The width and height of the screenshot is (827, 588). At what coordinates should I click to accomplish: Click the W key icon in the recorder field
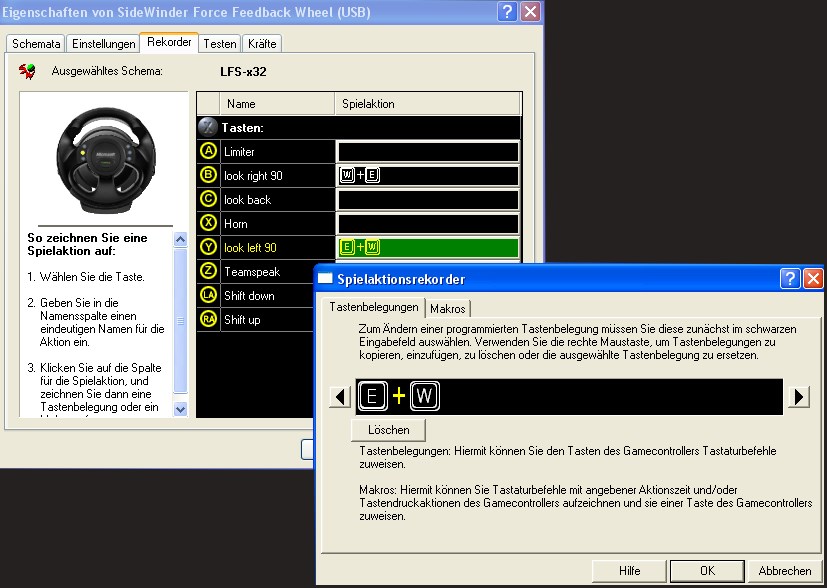coord(425,396)
